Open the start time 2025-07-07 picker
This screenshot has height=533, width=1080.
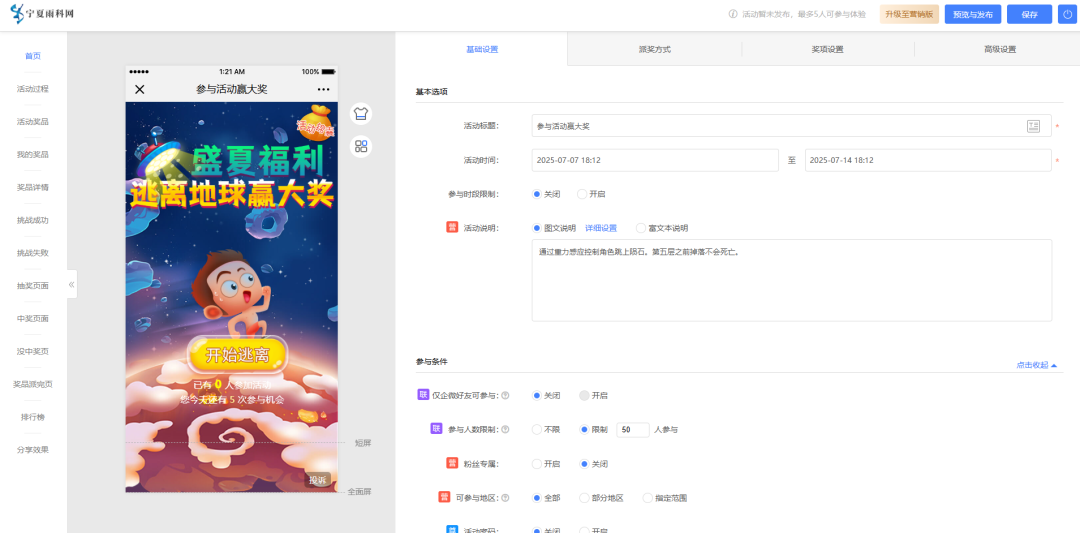tap(655, 160)
